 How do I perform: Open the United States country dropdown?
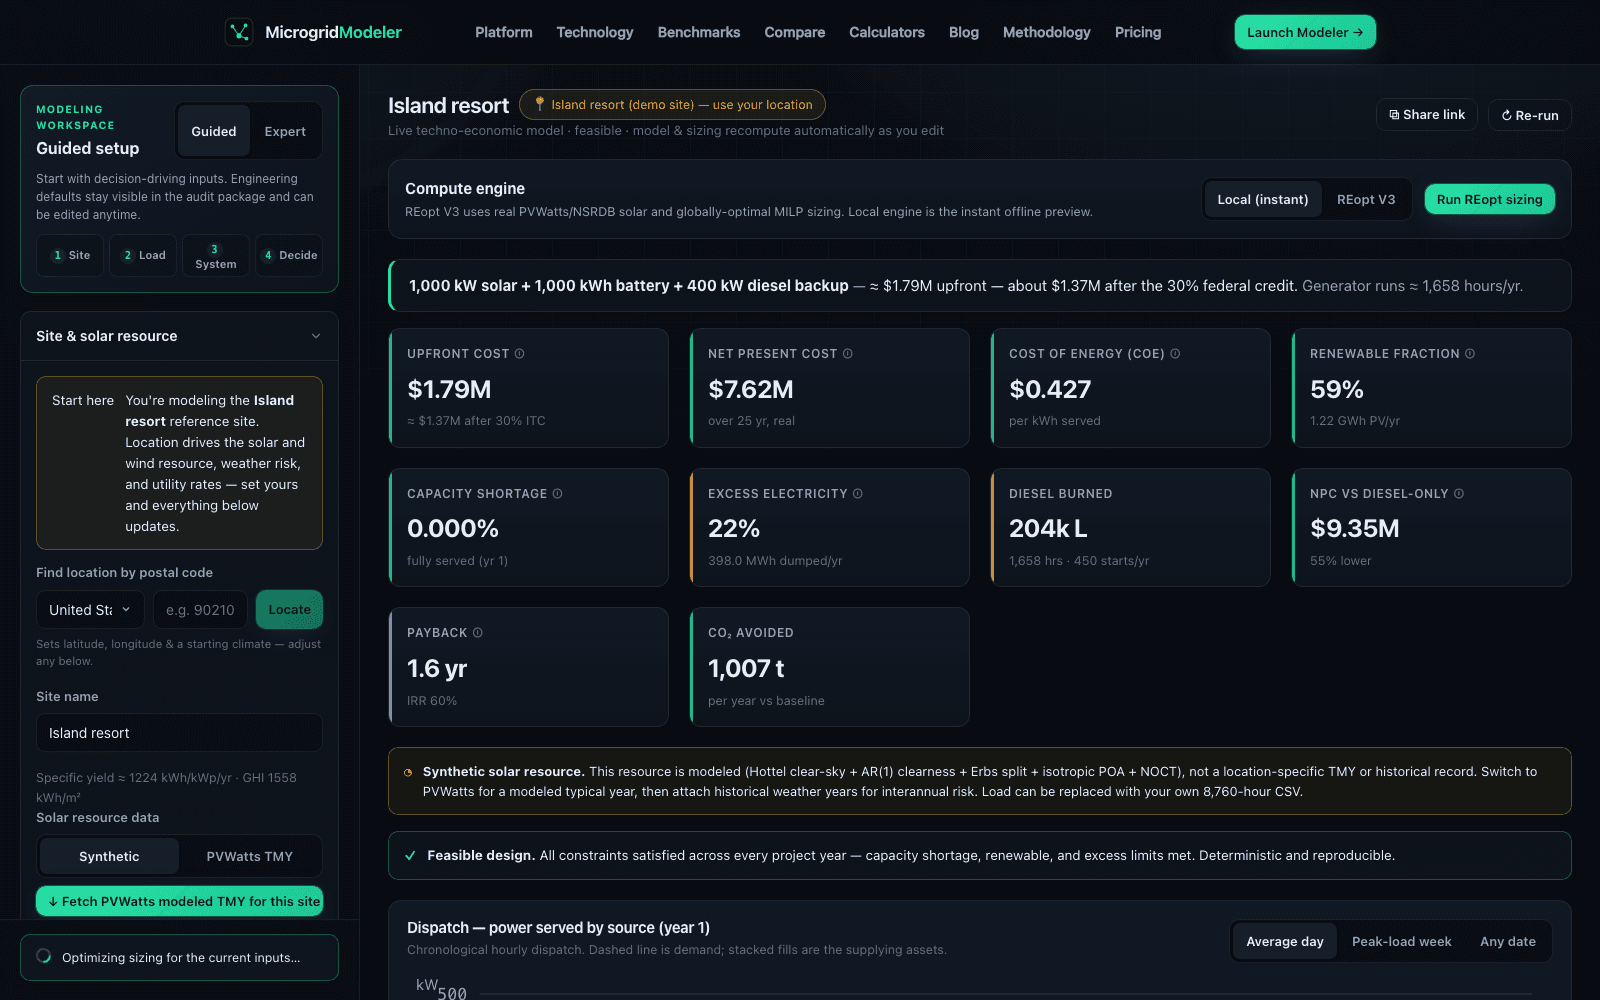91,610
